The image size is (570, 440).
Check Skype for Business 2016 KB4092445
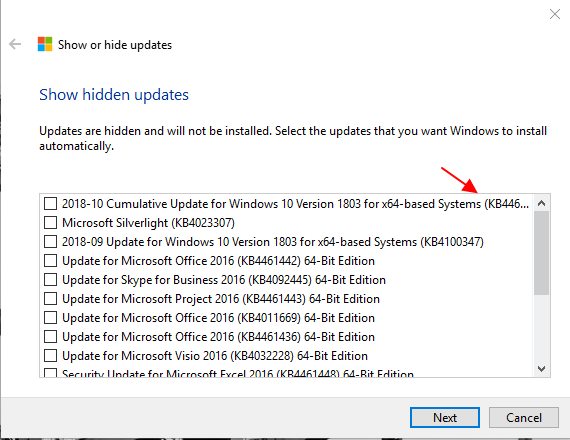(51, 280)
